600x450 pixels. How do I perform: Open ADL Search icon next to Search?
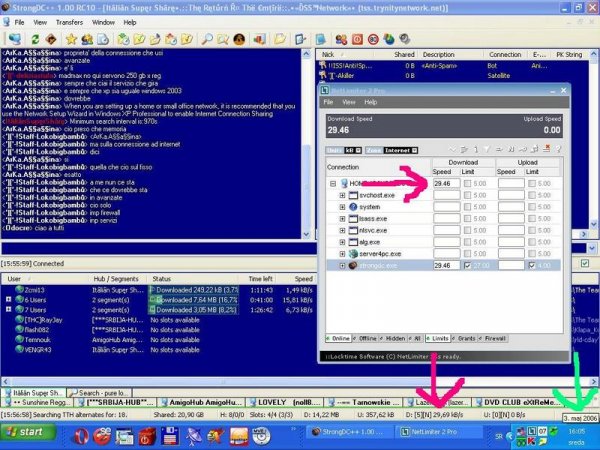tap(223, 39)
